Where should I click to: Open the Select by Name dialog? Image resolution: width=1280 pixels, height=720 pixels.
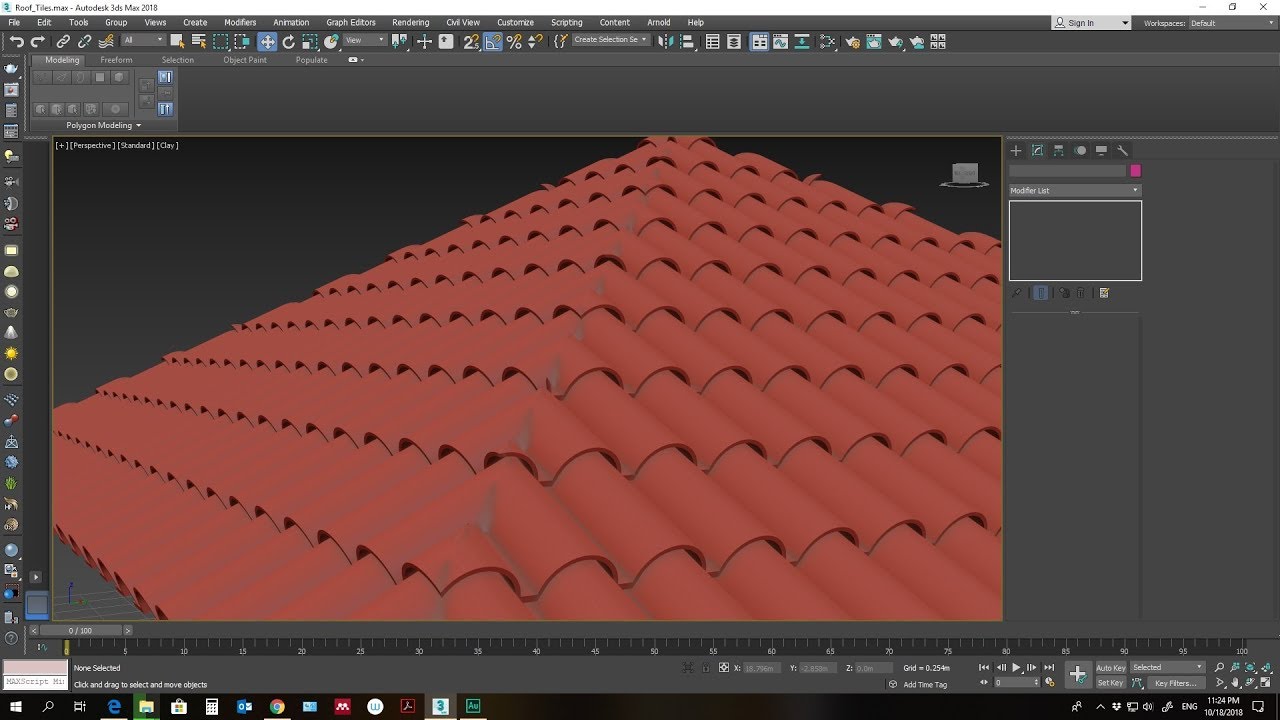pos(198,42)
